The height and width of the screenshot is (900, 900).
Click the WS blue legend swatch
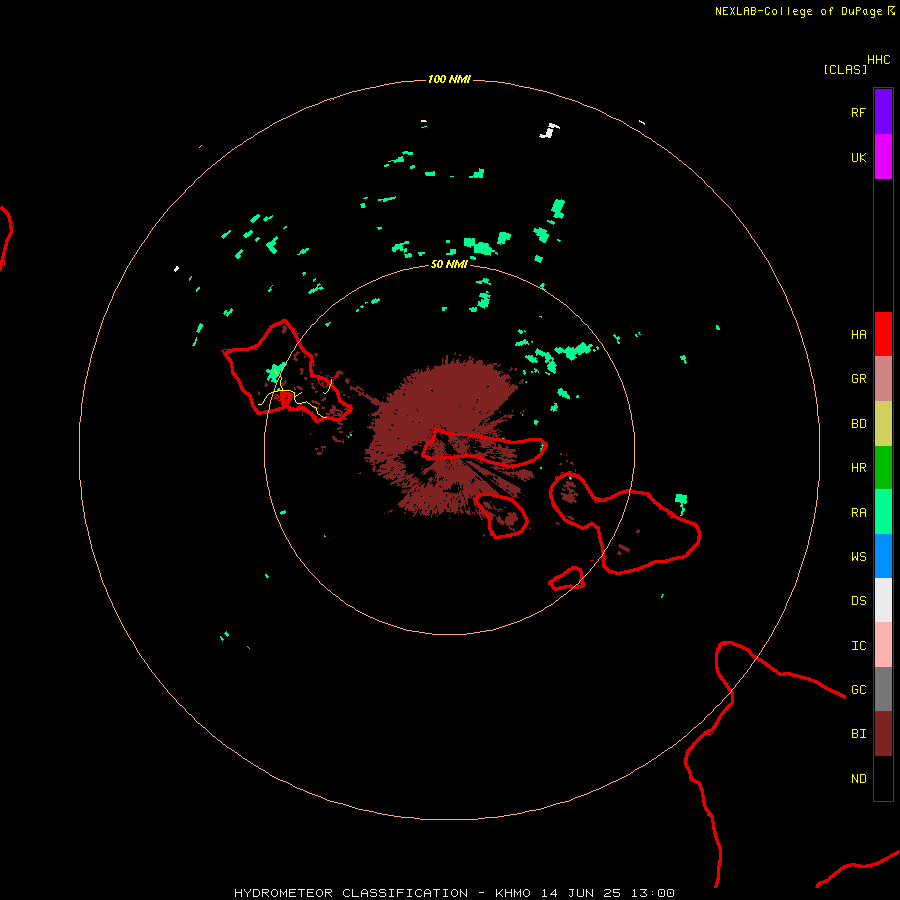tap(883, 556)
